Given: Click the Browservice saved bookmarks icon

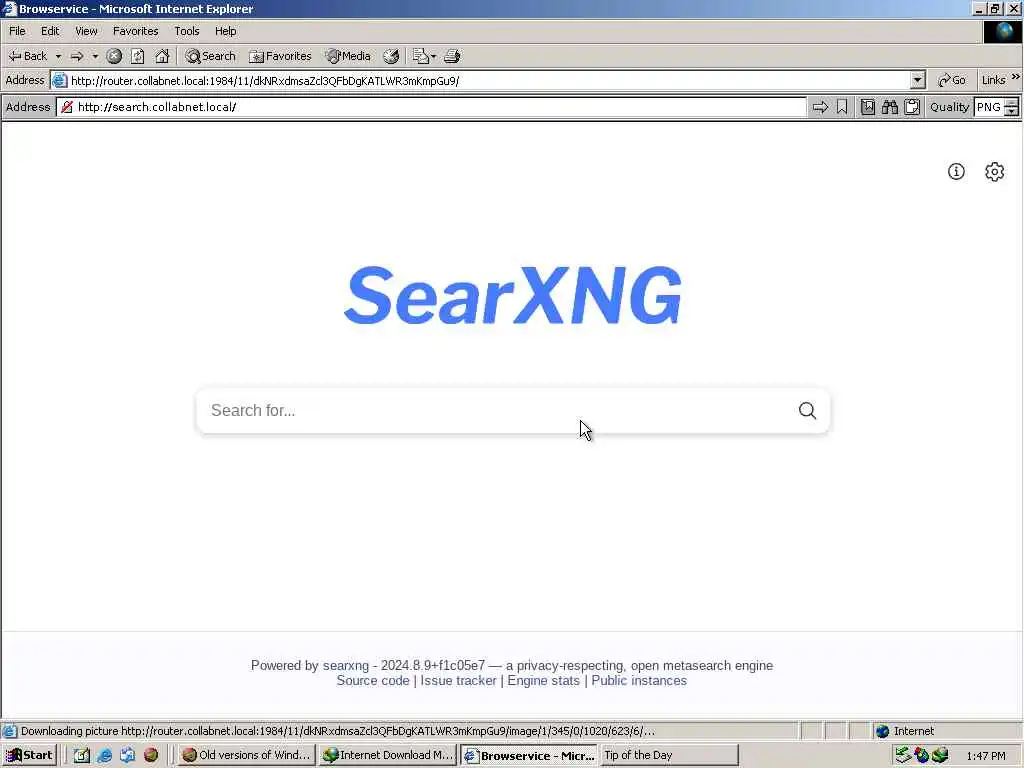Looking at the screenshot, I should coord(868,107).
